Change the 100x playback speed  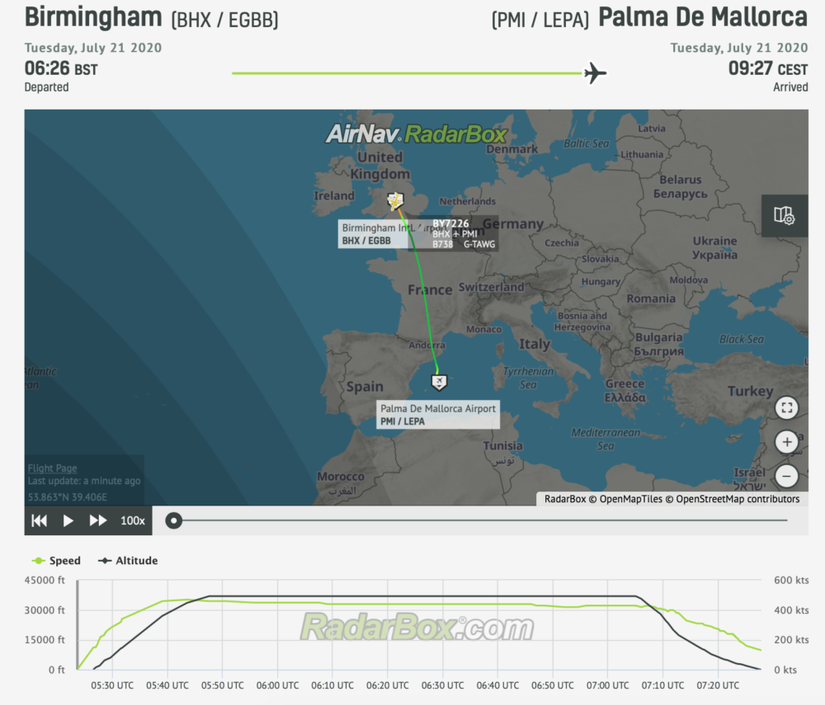click(x=133, y=521)
